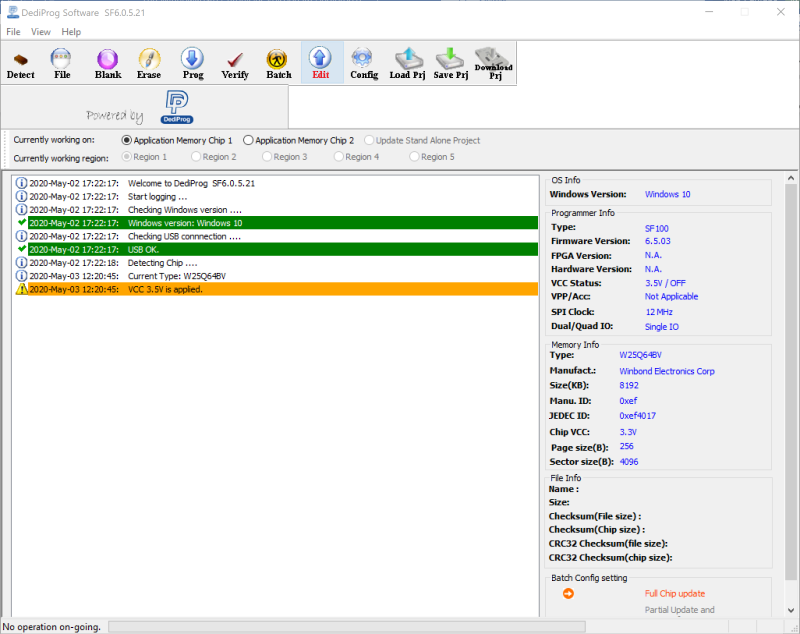Screen dimensions: 800x634
Task: Click the Erase chip toolbar icon
Action: click(x=149, y=64)
